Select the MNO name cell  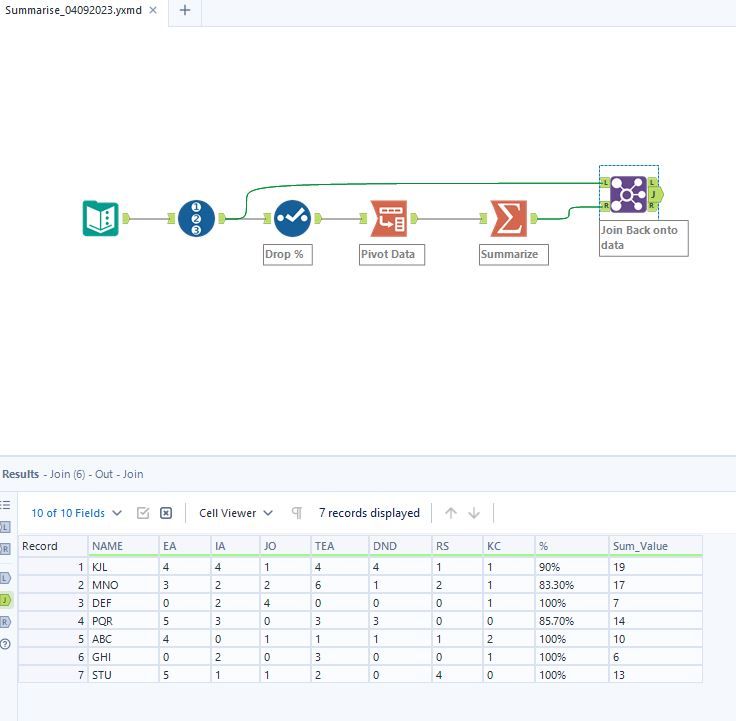pos(123,585)
